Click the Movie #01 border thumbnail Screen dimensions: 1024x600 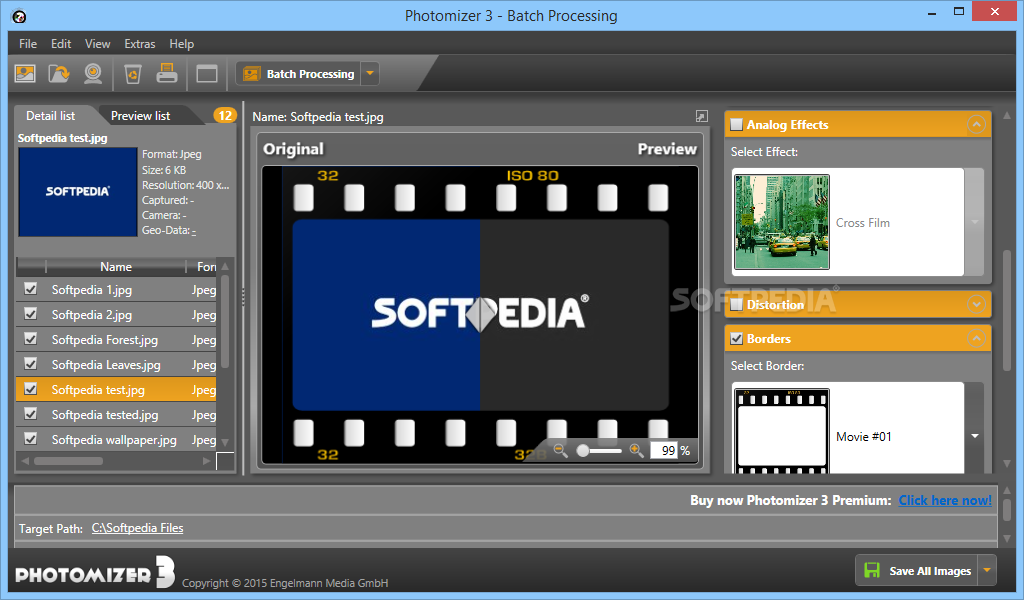(x=782, y=431)
